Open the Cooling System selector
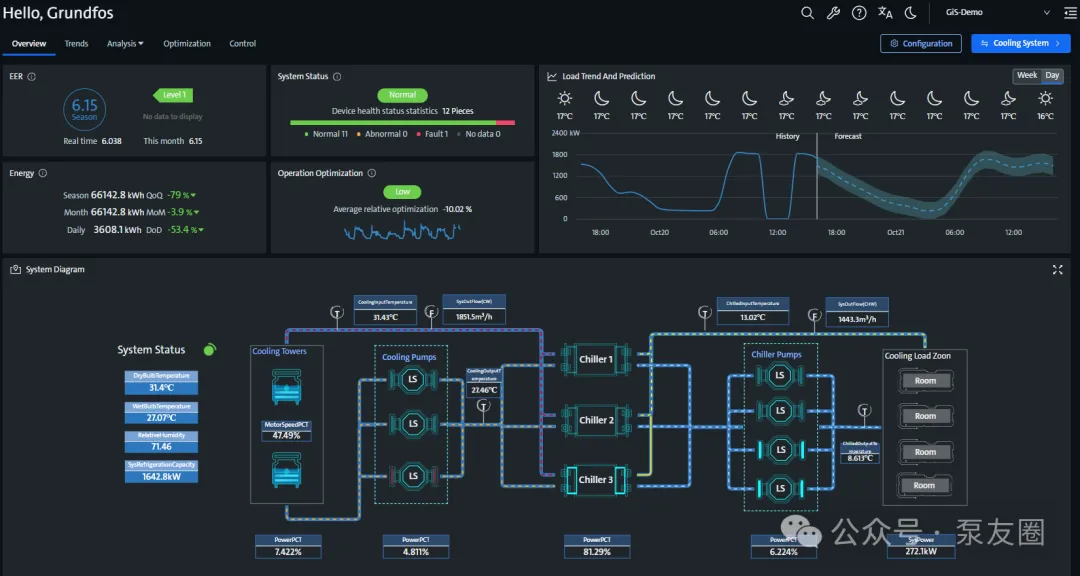This screenshot has height=576, width=1080. 1020,44
